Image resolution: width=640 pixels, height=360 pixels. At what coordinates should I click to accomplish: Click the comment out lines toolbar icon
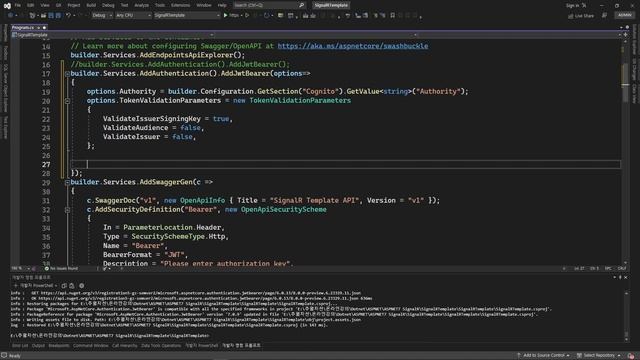tap(375, 16)
